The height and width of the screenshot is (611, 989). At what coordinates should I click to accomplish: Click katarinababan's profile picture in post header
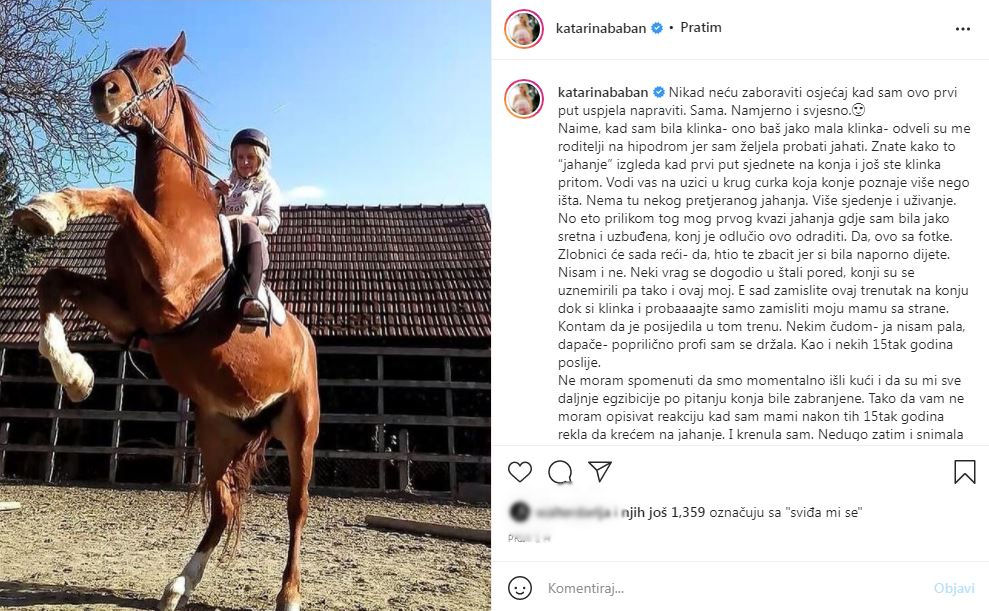pos(524,29)
